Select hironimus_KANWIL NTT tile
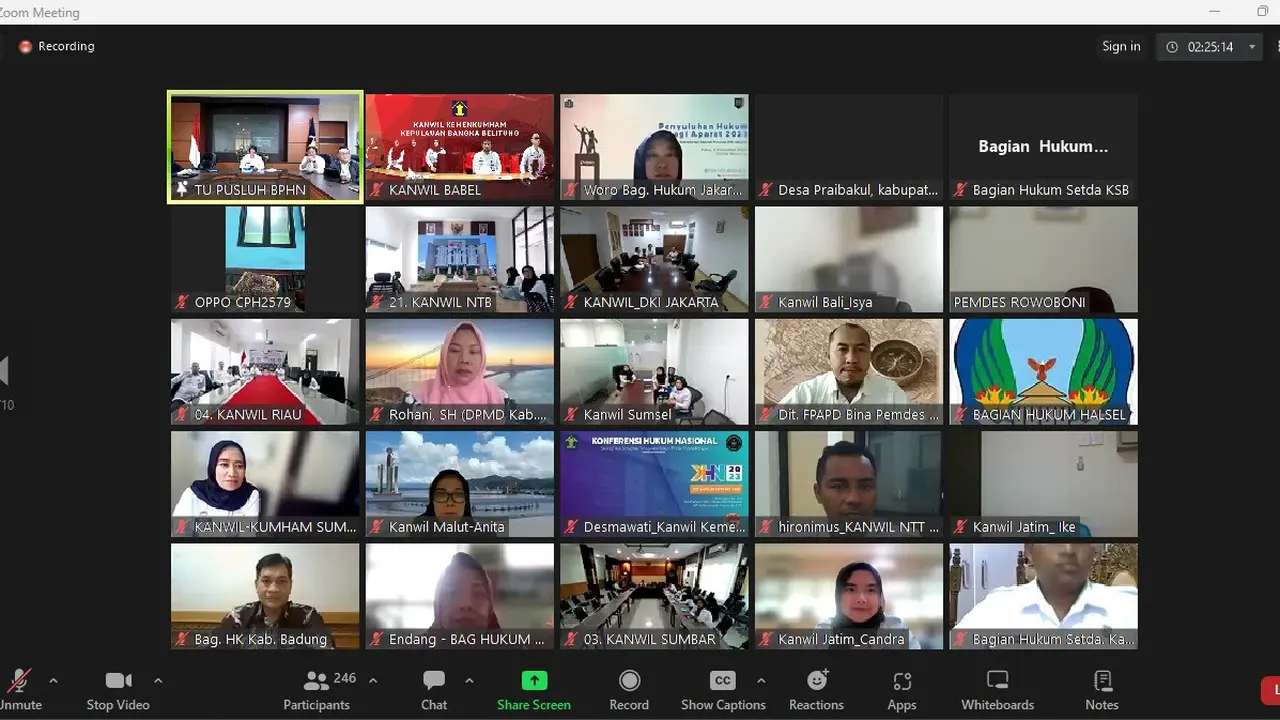Viewport: 1280px width, 720px height. [849, 484]
